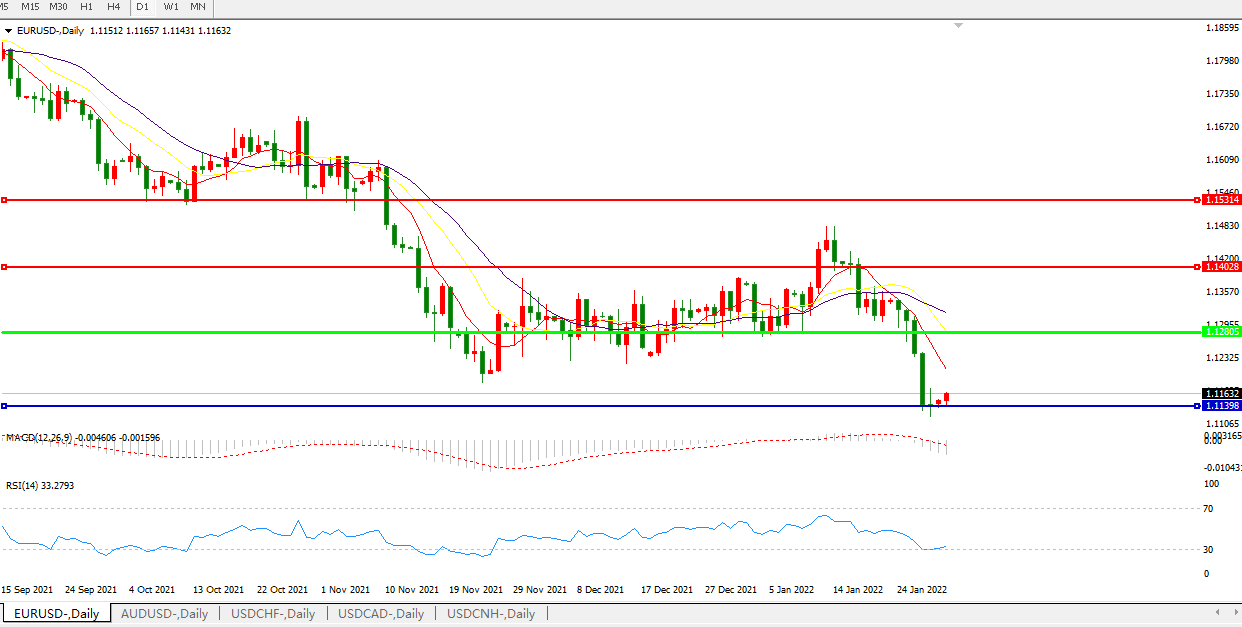This screenshot has height=627, width=1242.
Task: Click the blue 1.11398 price label
Action: 1221,405
